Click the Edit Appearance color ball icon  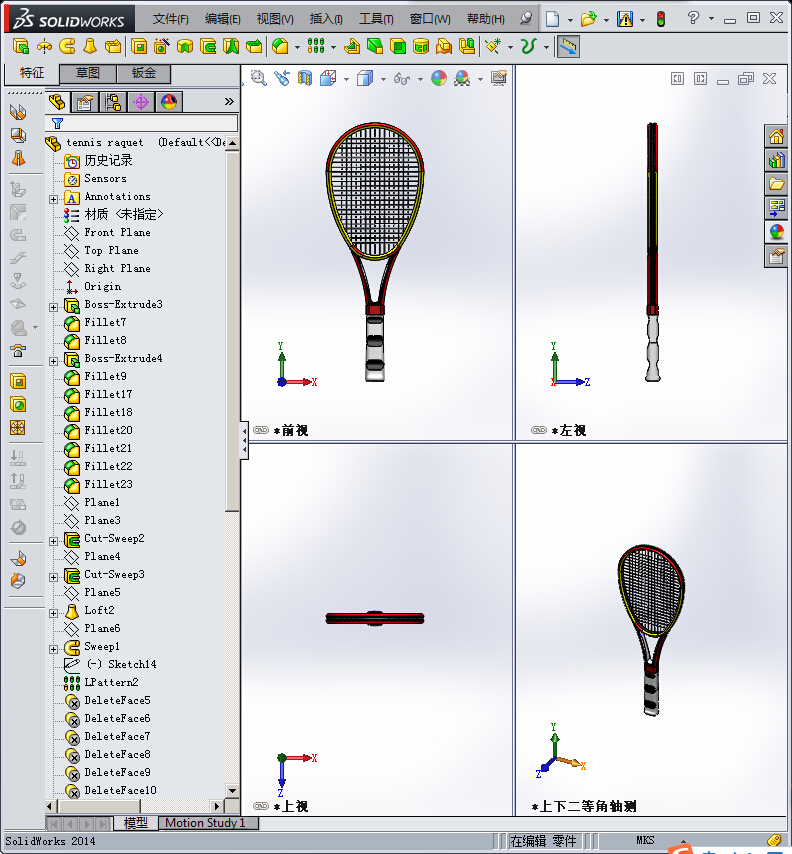(438, 78)
